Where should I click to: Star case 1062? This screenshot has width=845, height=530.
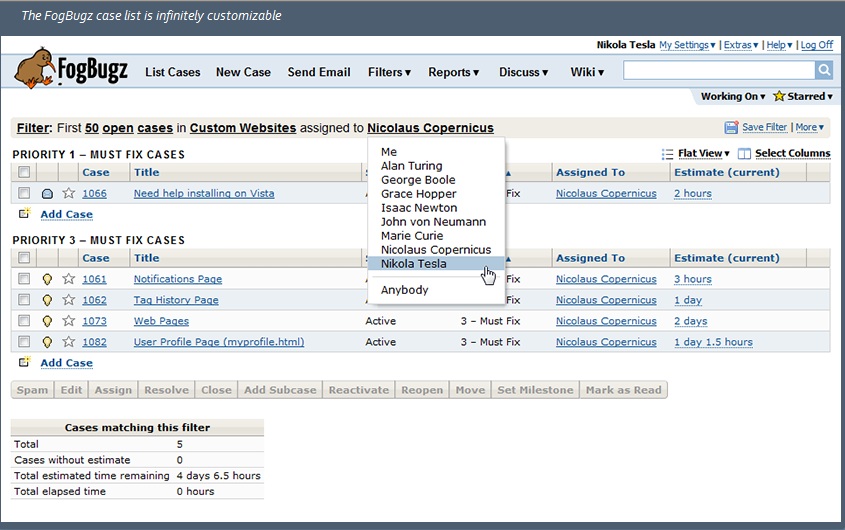click(68, 300)
